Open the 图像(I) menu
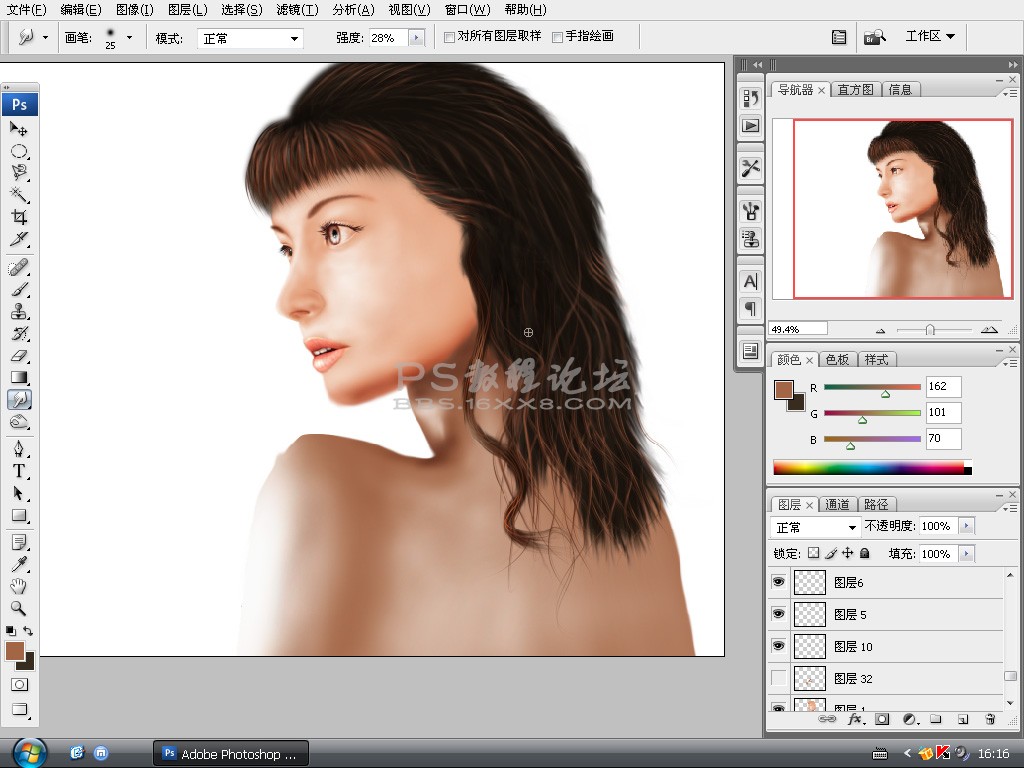 point(135,10)
